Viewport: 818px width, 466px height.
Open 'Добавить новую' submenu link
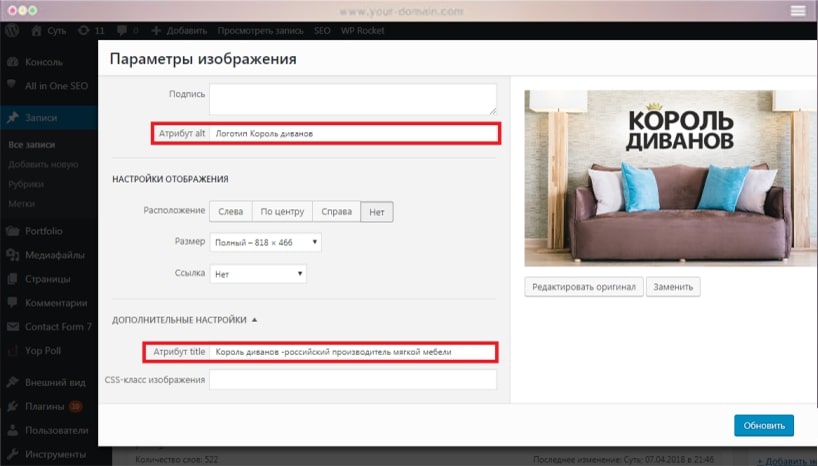tap(43, 164)
